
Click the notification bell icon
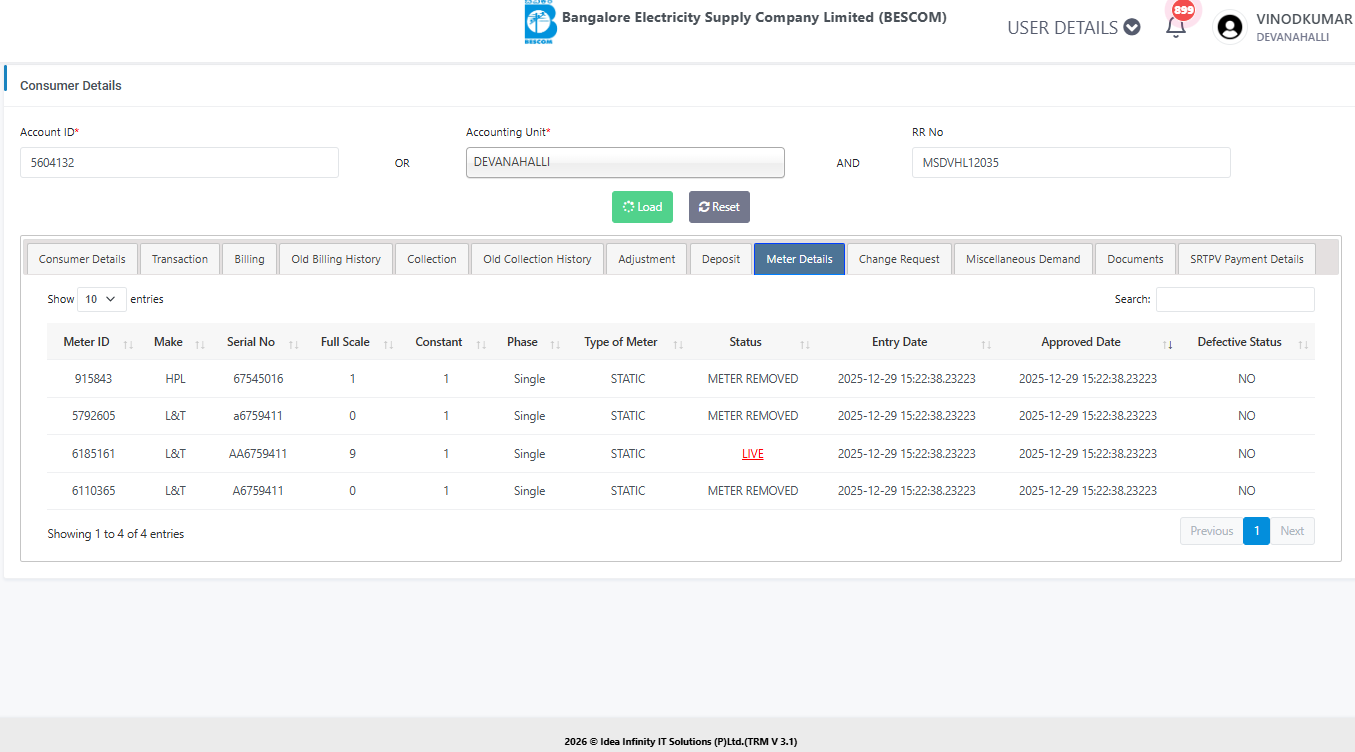[1176, 27]
